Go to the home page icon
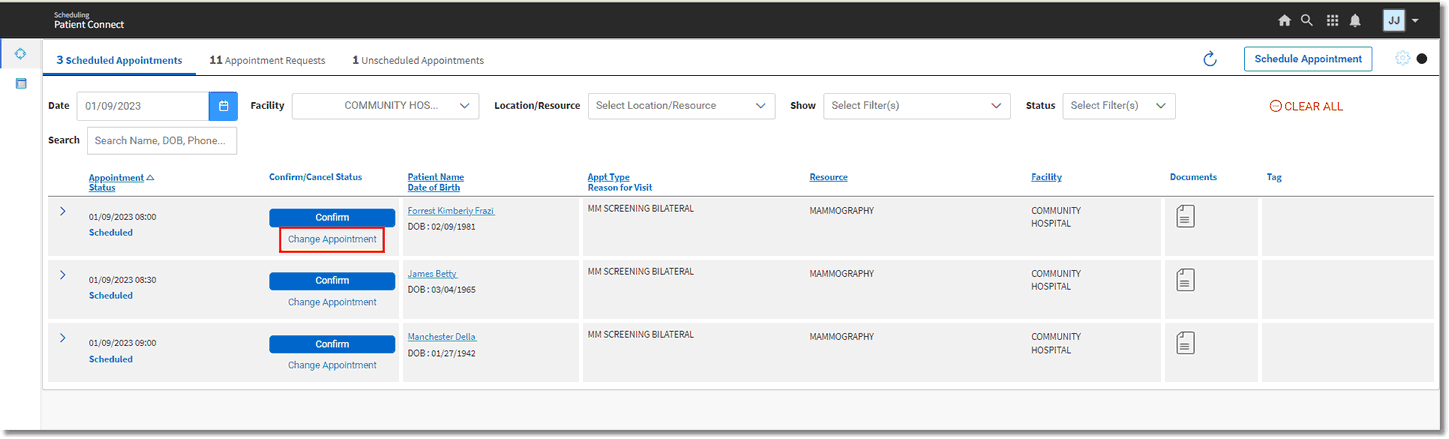Viewport: 1449px width, 439px height. (1285, 20)
